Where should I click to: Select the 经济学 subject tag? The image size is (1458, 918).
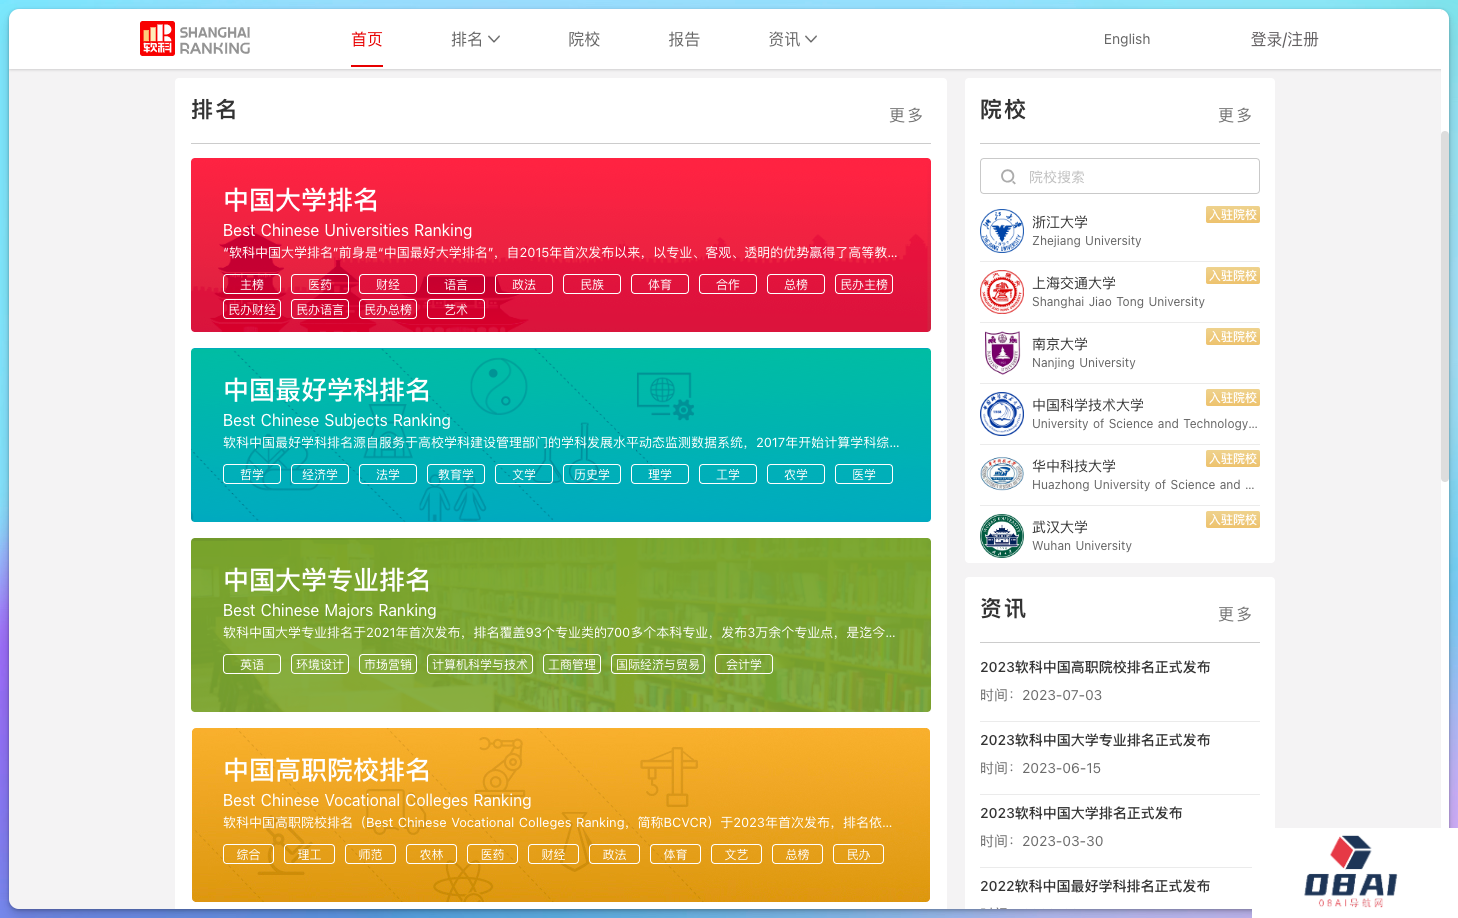pos(320,474)
